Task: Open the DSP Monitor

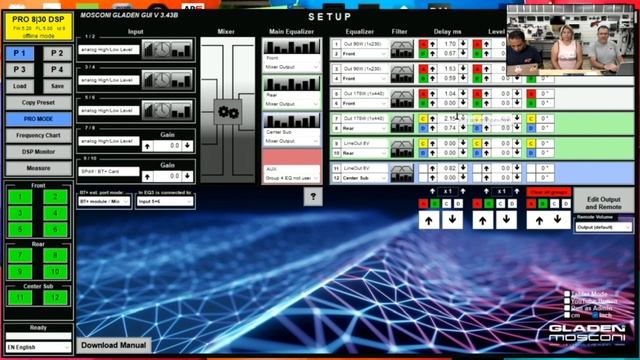Action: [38, 151]
